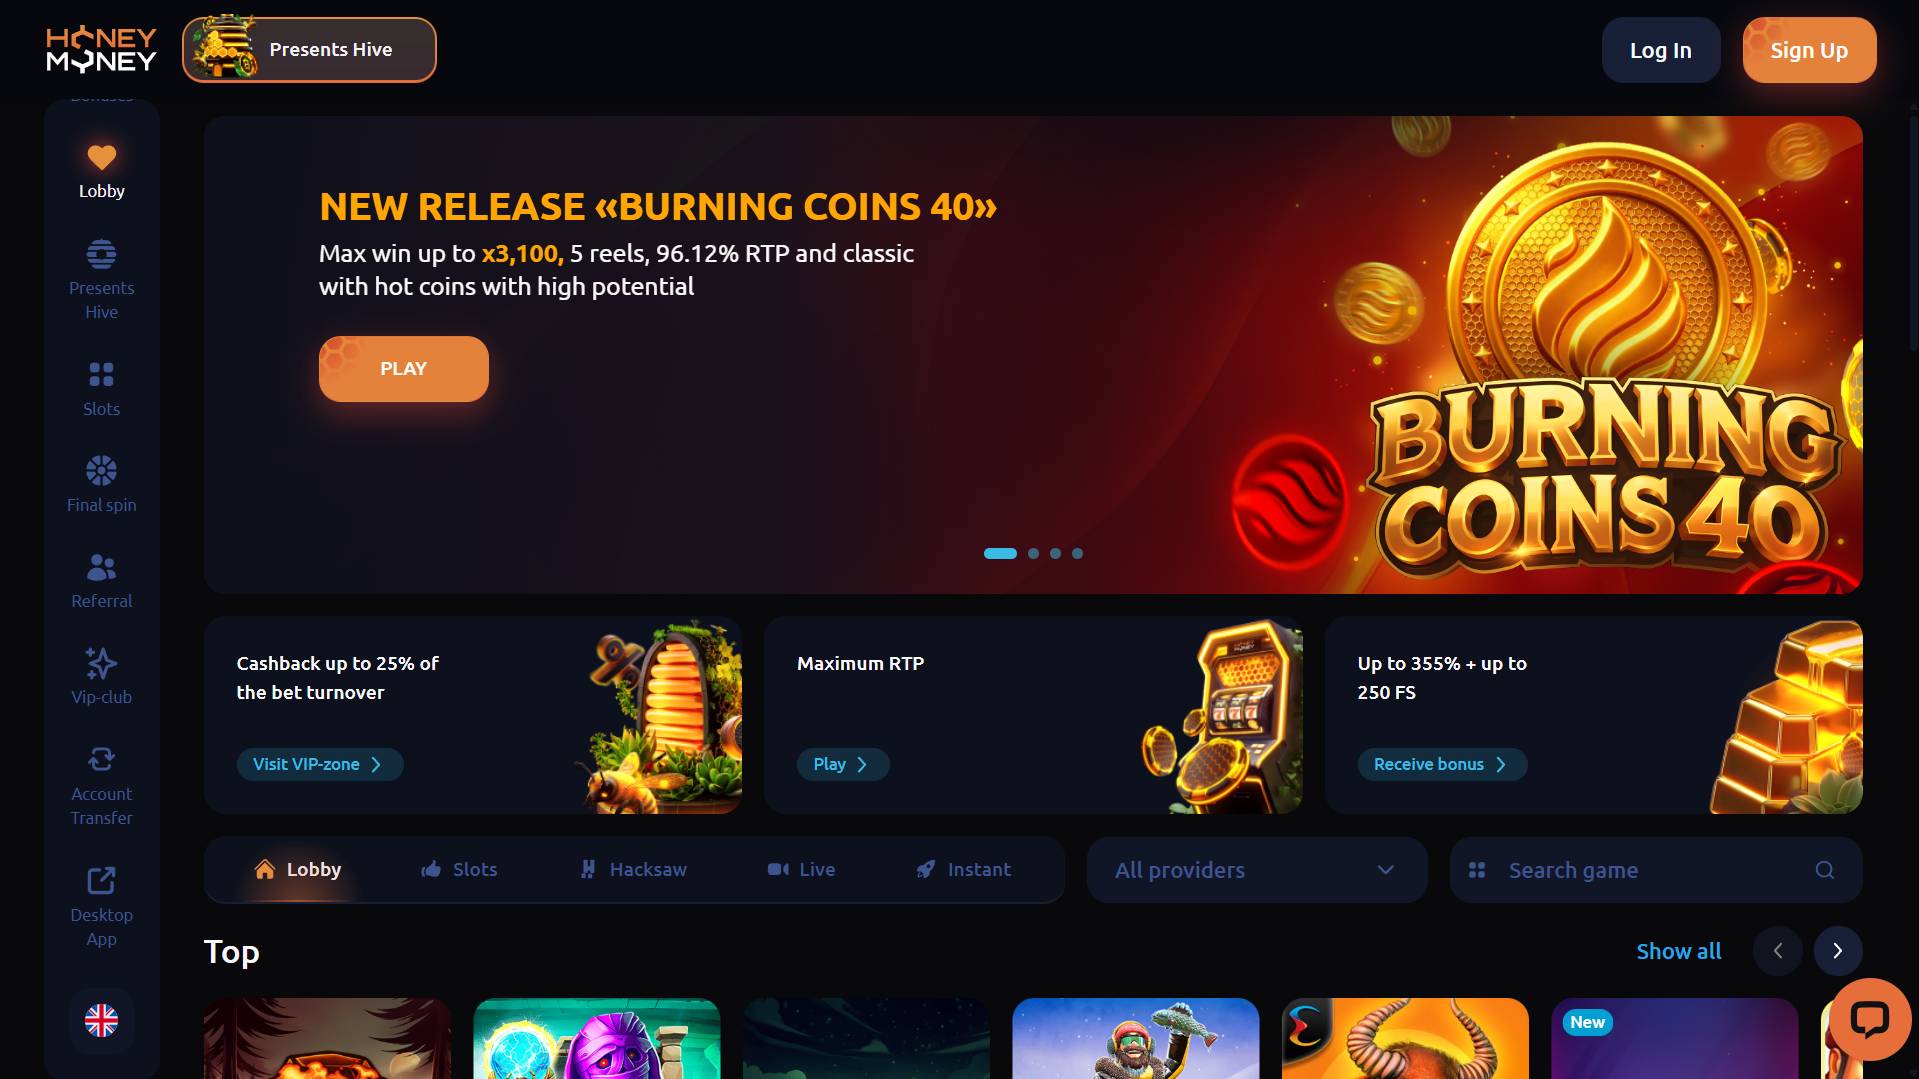Open the Referral people icon
The image size is (1919, 1079).
click(101, 568)
